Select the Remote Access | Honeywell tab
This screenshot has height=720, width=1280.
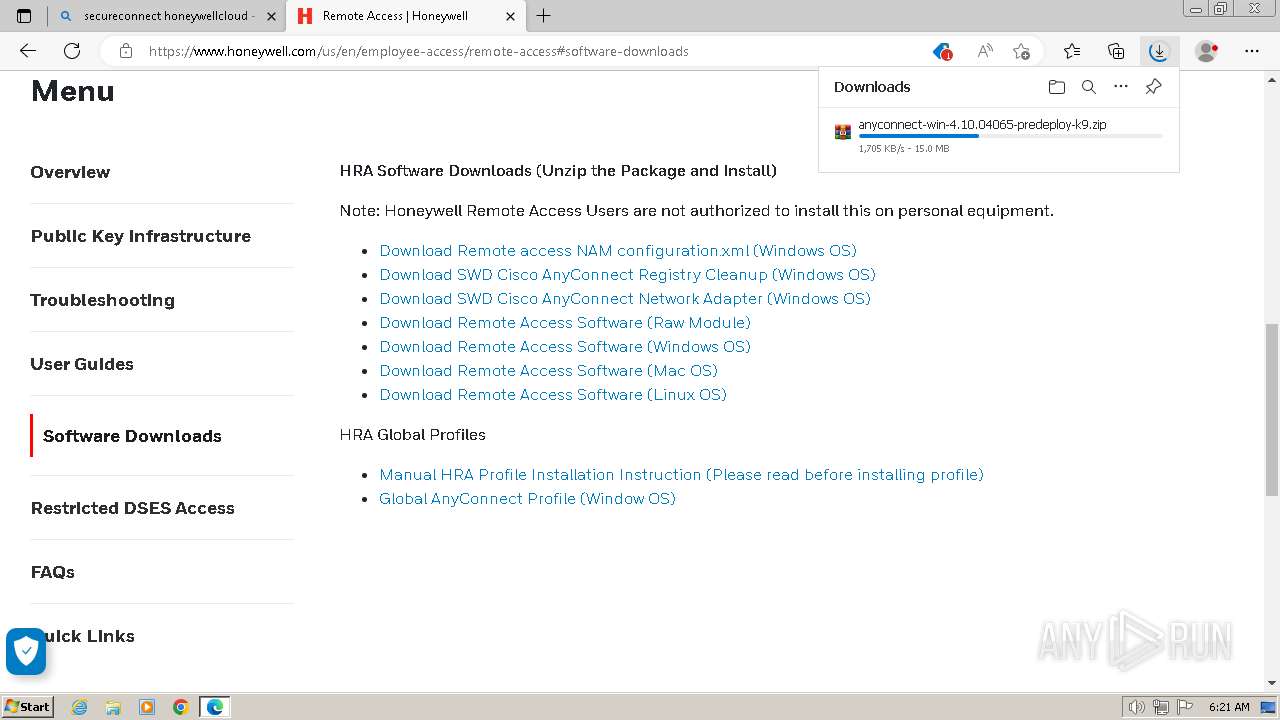tap(405, 16)
